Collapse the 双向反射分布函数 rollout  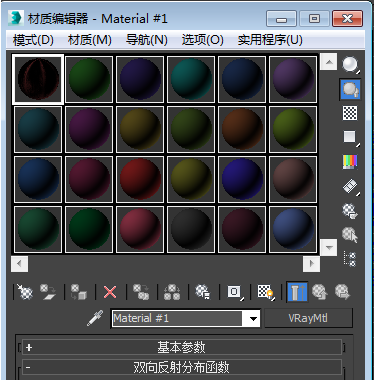[x=182, y=367]
